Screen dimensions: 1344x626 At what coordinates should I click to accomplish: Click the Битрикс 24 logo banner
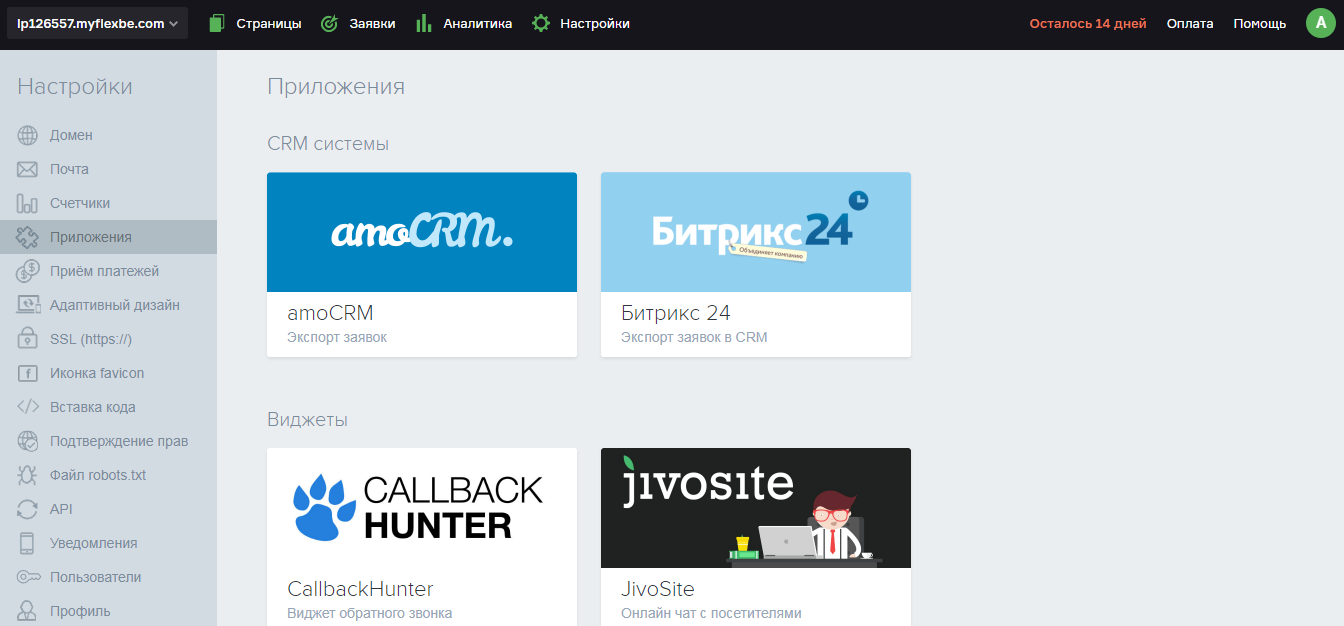tap(756, 232)
